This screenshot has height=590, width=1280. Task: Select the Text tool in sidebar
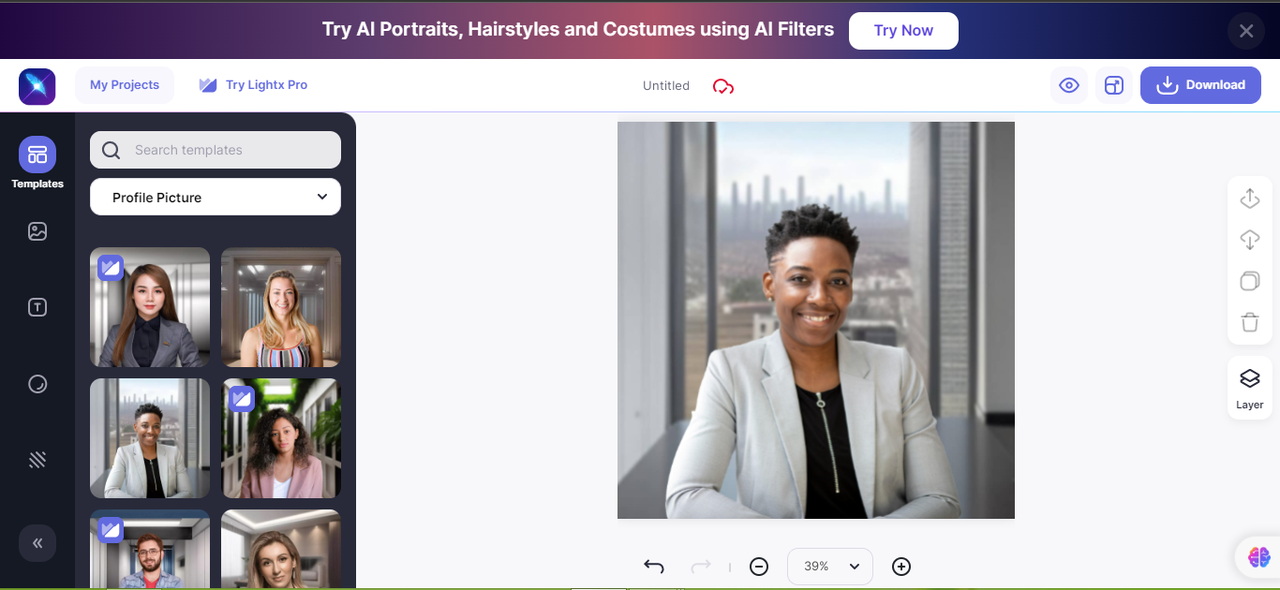(x=37, y=308)
